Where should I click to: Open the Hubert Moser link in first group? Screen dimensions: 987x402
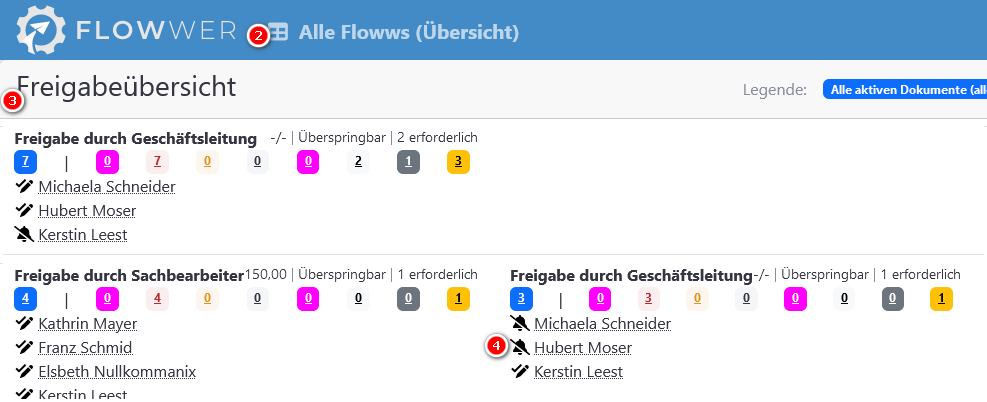tap(87, 211)
